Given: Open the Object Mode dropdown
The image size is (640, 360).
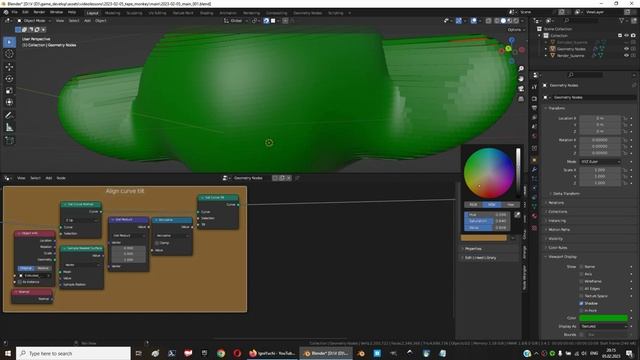Looking at the screenshot, I should 34,20.
